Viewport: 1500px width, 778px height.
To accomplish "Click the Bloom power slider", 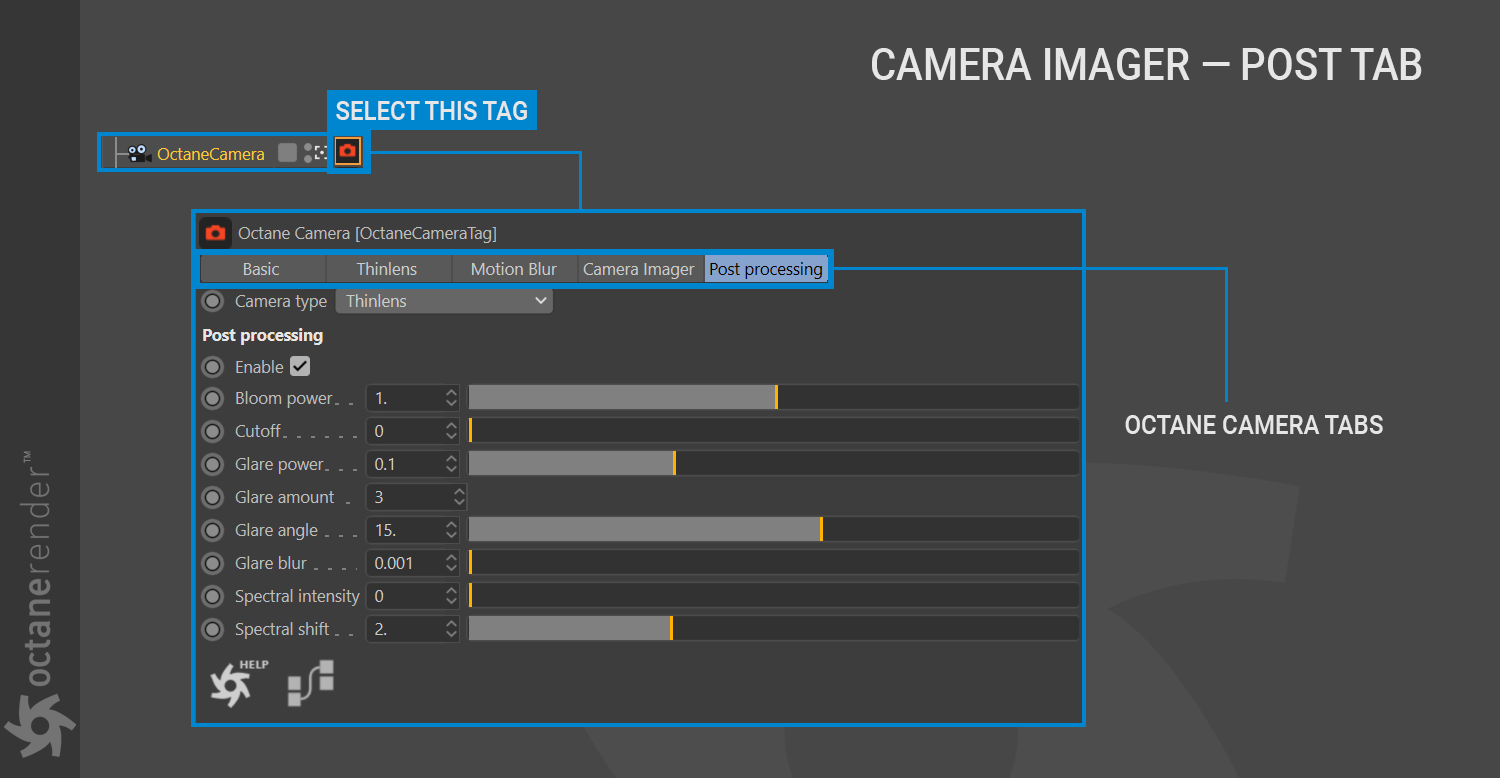I will [x=773, y=398].
